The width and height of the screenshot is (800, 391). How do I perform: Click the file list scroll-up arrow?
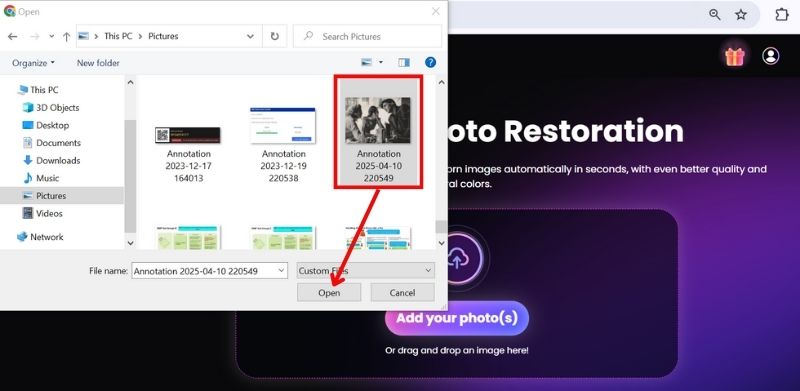click(441, 82)
